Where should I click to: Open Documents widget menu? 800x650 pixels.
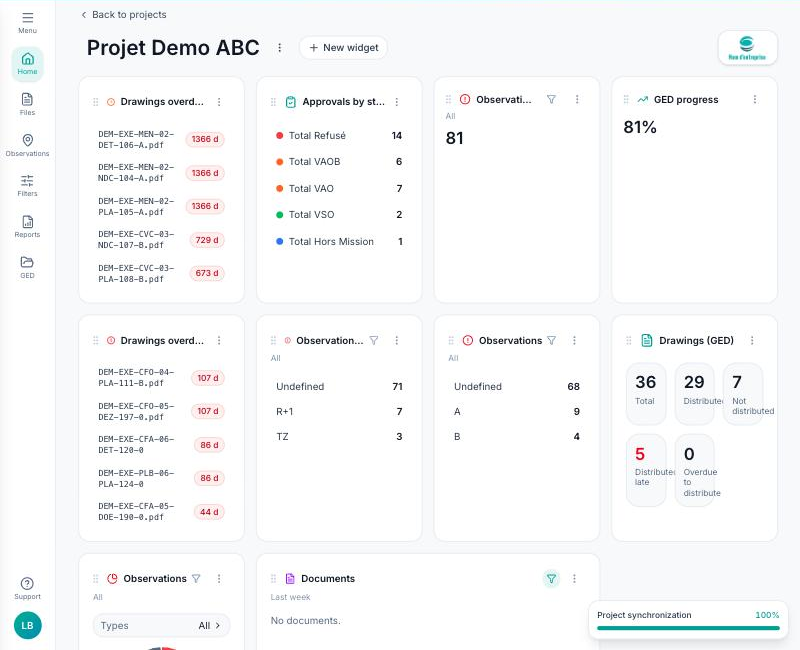(x=574, y=579)
